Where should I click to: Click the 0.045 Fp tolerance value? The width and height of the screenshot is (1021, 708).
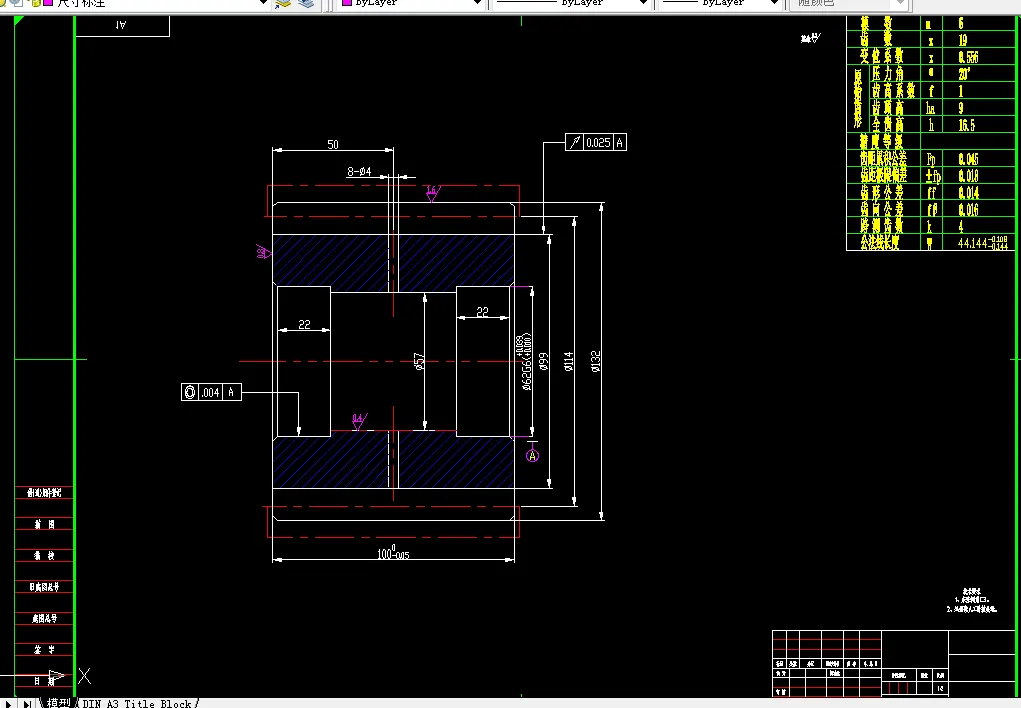968,158
